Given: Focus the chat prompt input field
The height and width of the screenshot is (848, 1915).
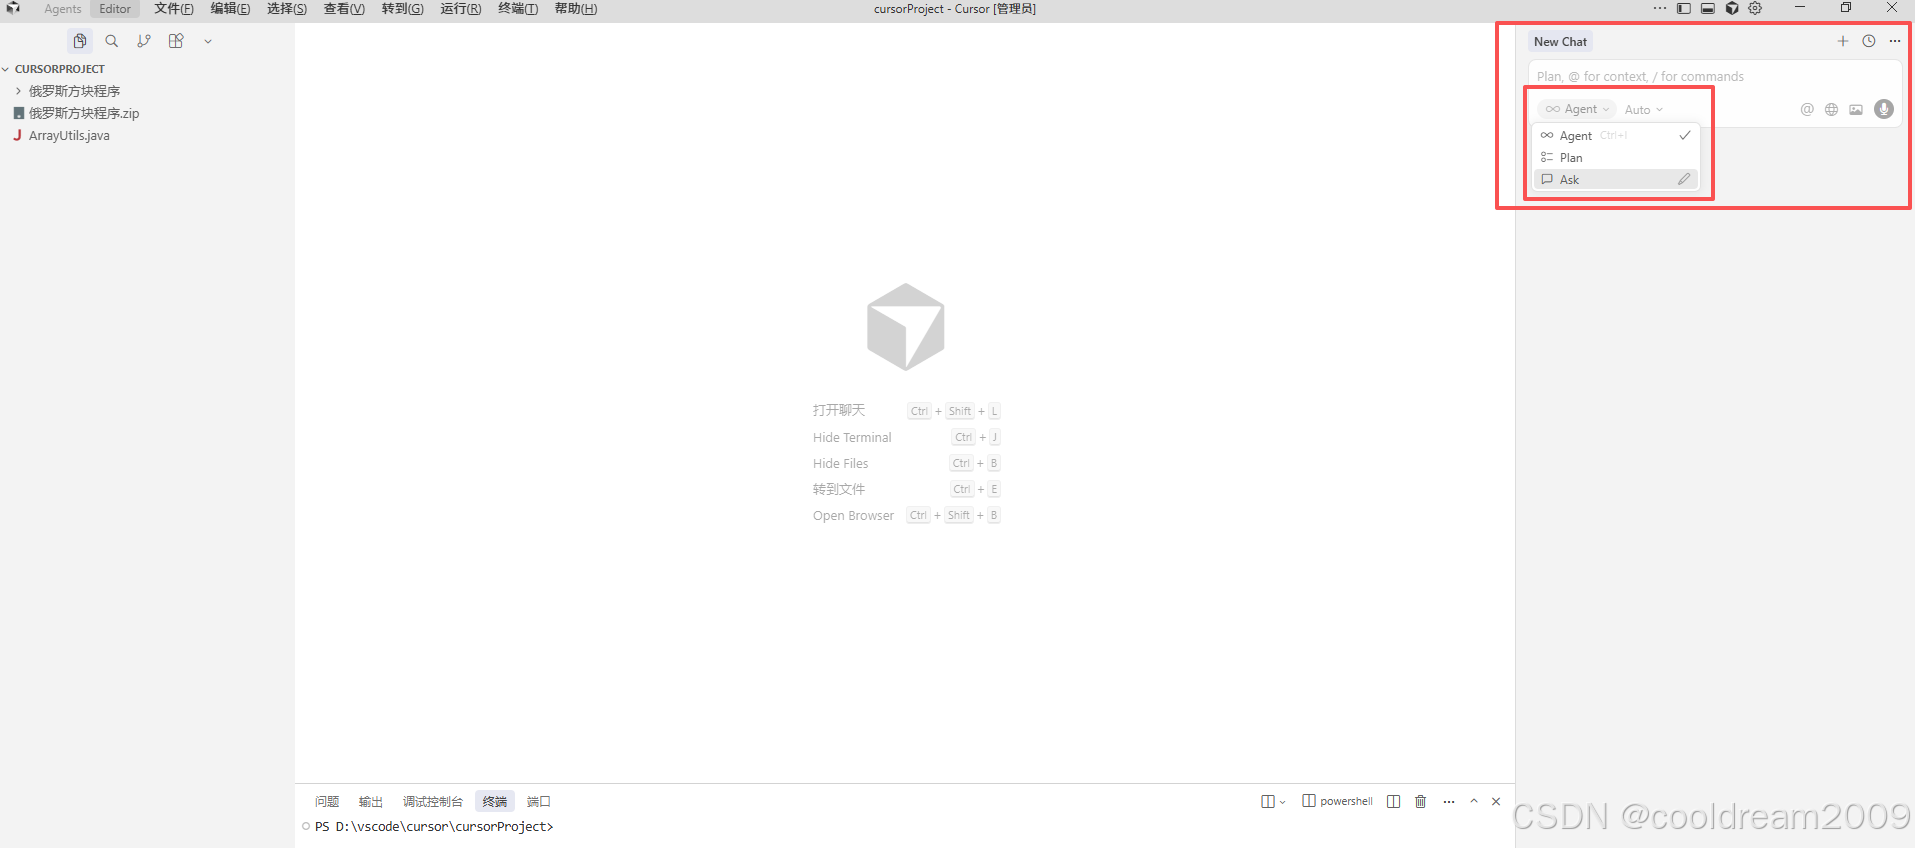Looking at the screenshot, I should pyautogui.click(x=1714, y=76).
